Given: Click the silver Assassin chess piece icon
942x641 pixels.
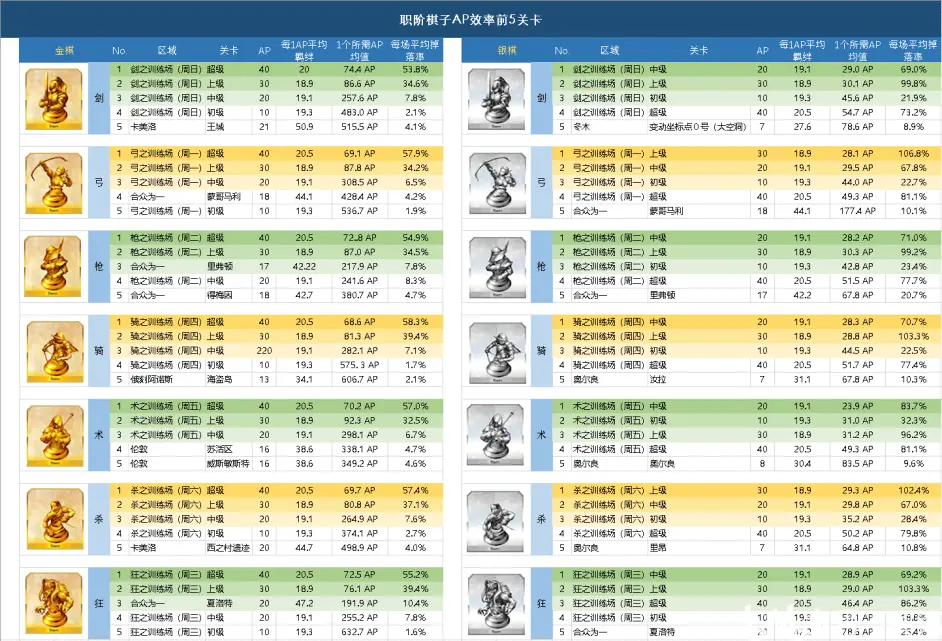Looking at the screenshot, I should [x=497, y=519].
